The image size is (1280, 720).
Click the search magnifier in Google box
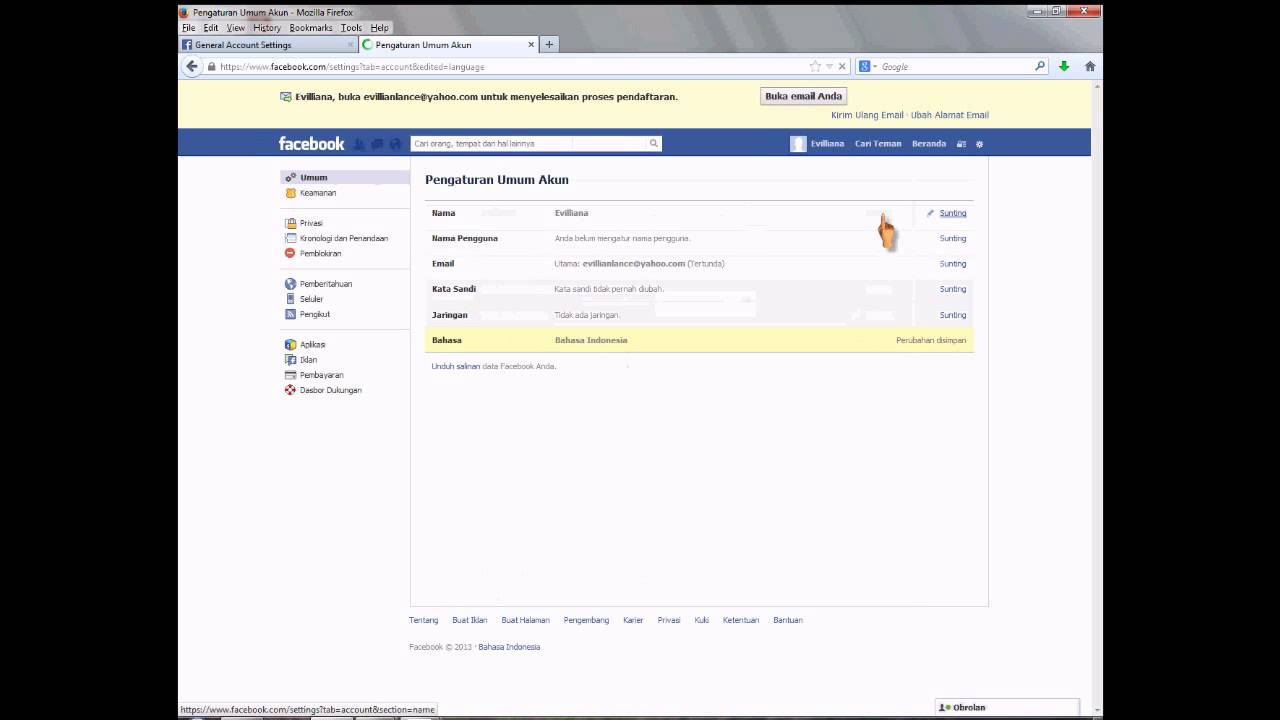tap(1040, 66)
